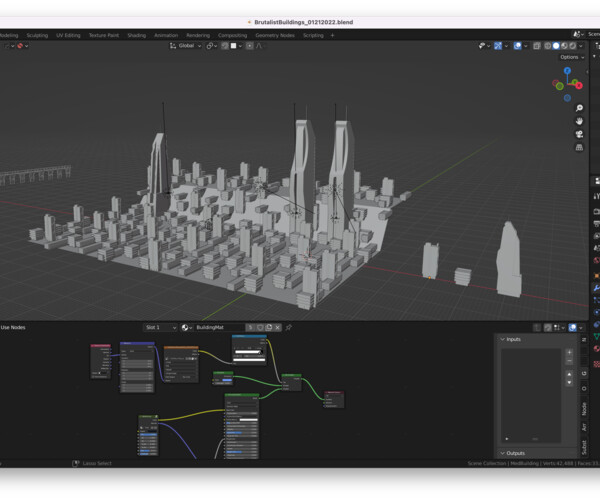Open the Global transform orientation dropdown

[x=187, y=45]
